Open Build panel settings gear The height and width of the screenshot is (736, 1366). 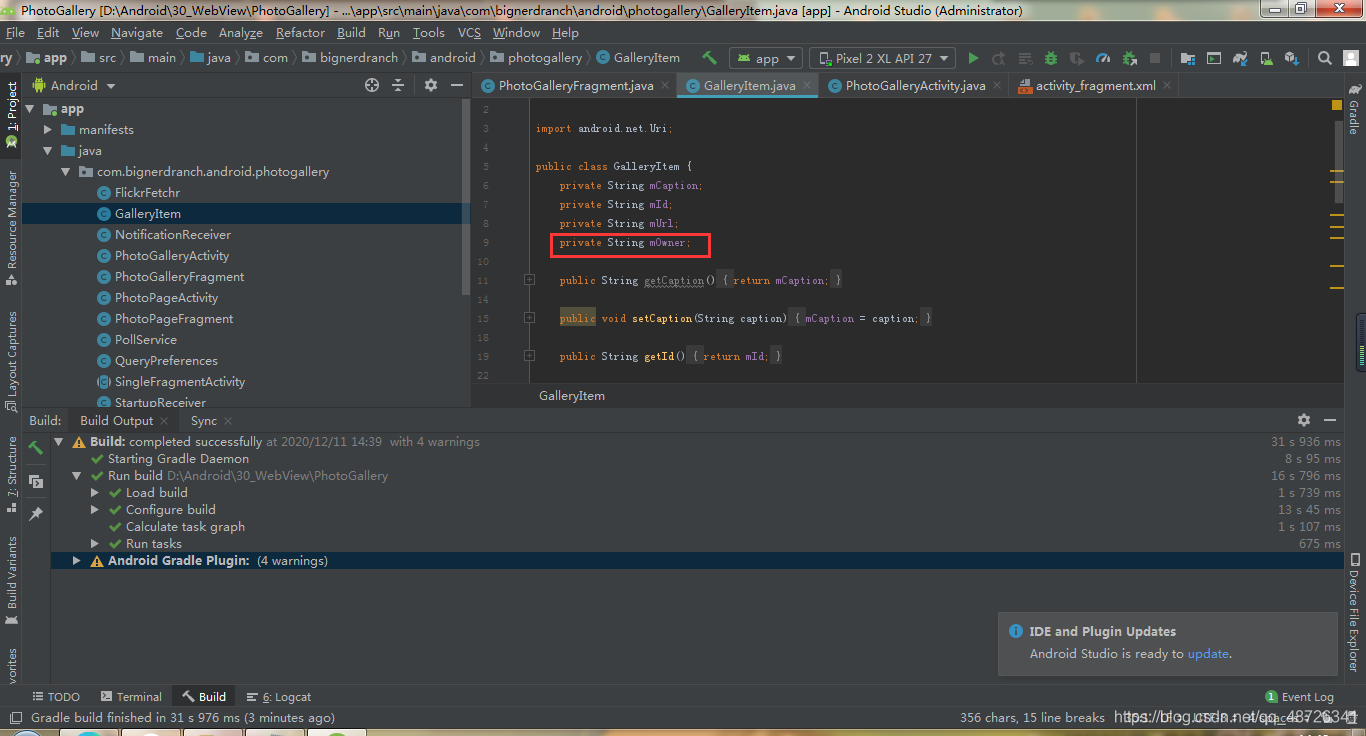click(x=1303, y=420)
